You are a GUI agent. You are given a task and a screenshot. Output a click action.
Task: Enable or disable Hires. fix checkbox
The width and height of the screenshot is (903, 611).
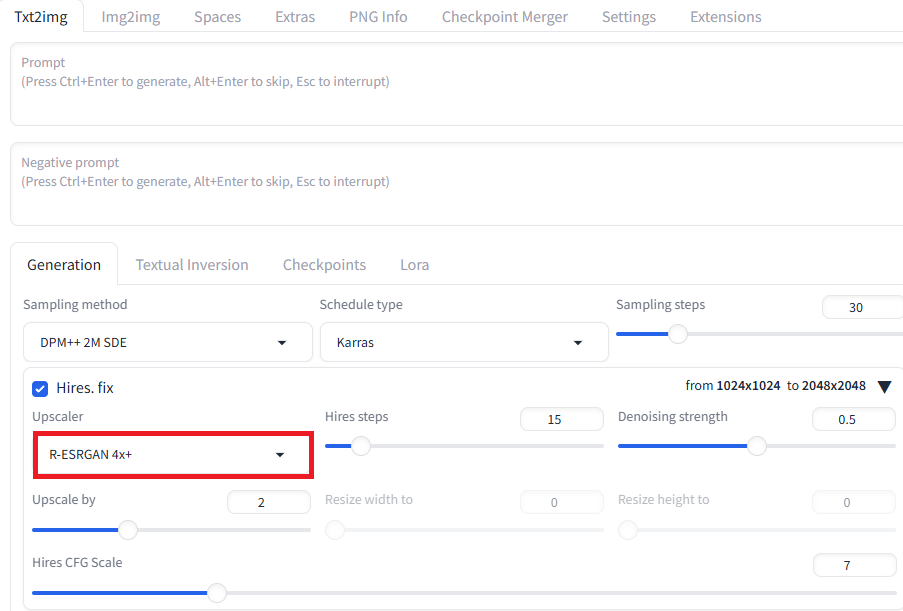point(40,389)
